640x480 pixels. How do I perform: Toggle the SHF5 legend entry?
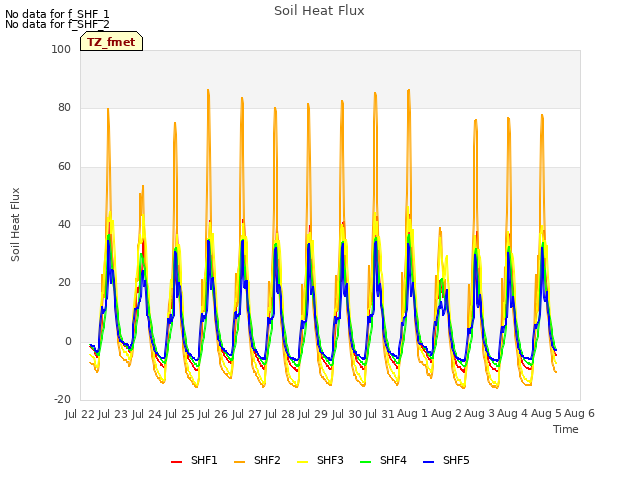pos(446,460)
